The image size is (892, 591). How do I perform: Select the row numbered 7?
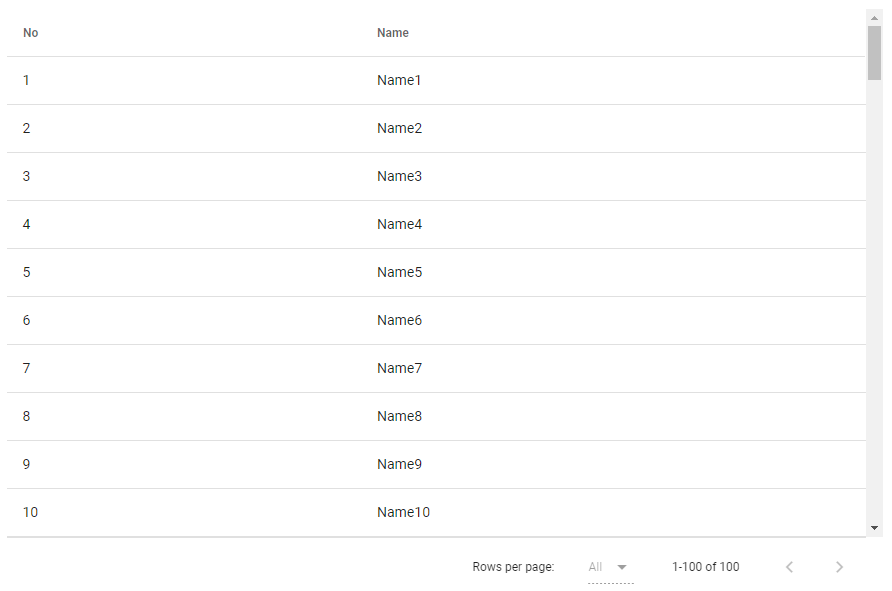tap(27, 368)
